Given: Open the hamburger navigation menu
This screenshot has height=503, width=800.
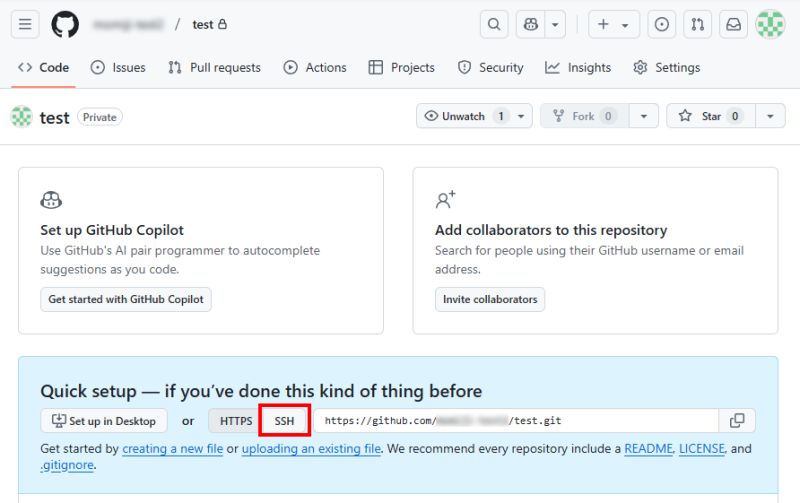Looking at the screenshot, I should (x=25, y=24).
